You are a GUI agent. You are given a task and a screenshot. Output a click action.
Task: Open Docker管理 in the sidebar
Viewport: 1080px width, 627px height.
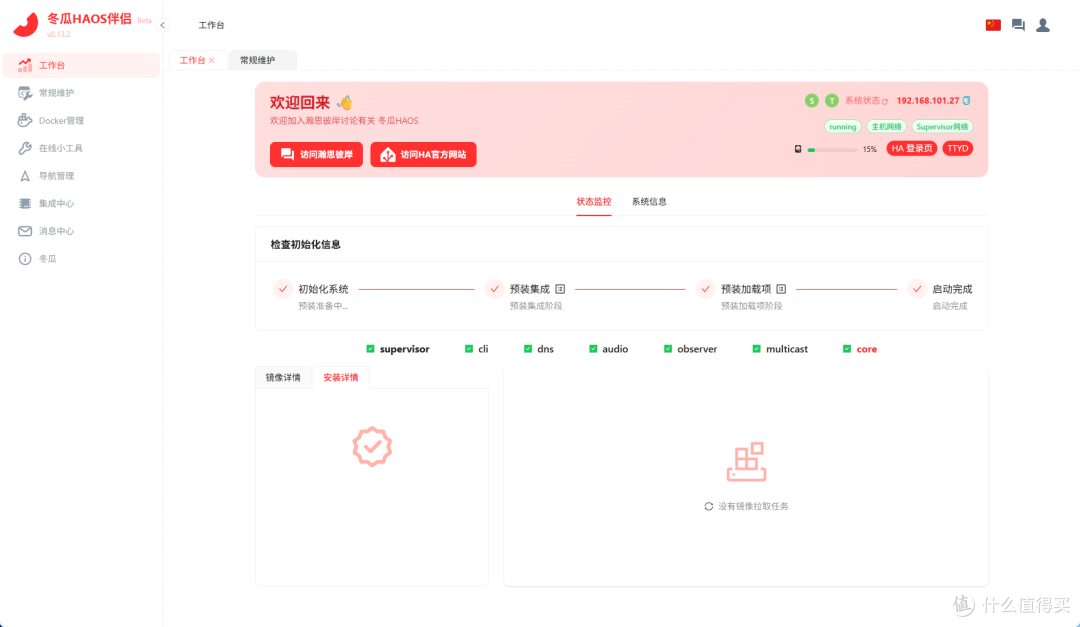click(81, 121)
